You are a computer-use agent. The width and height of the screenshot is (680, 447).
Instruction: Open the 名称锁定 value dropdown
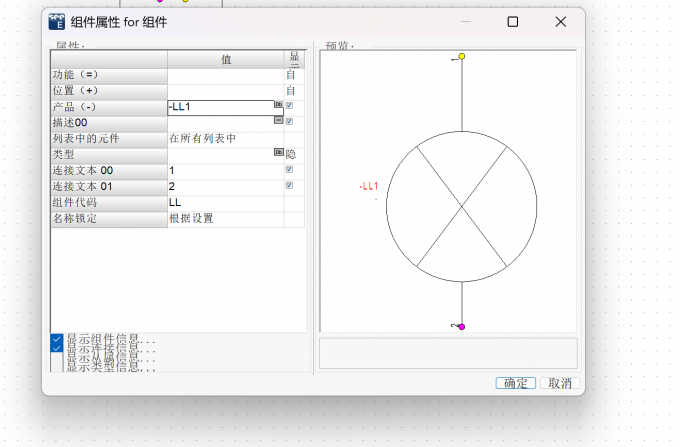pos(226,219)
